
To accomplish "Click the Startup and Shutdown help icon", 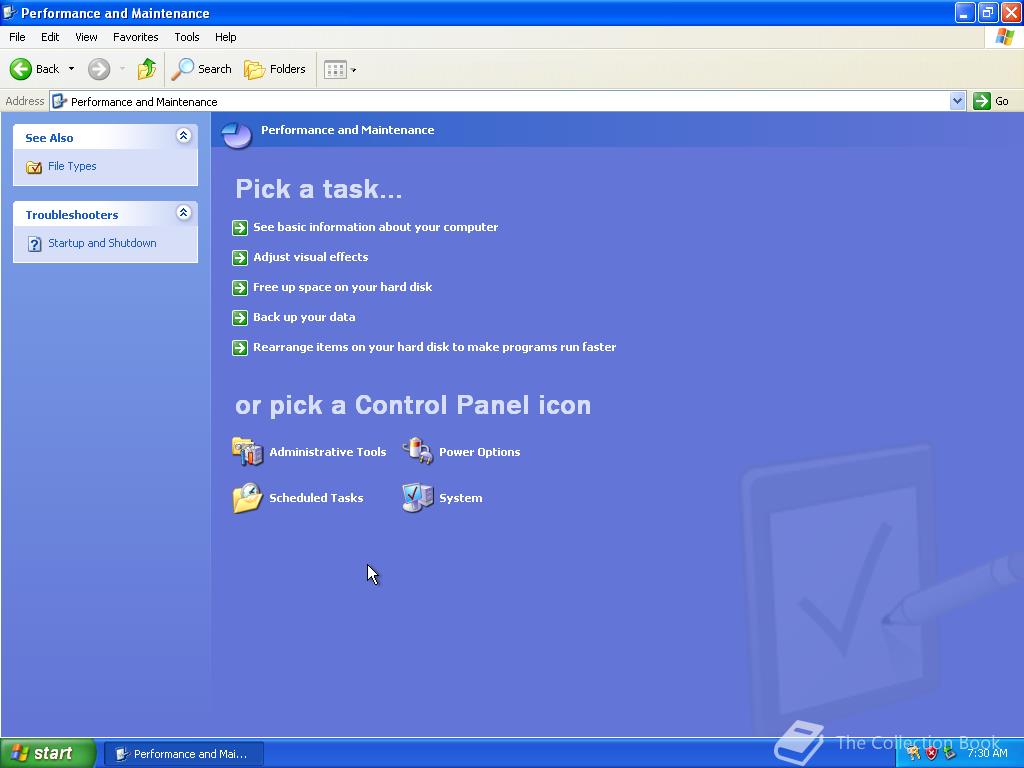I will point(35,244).
